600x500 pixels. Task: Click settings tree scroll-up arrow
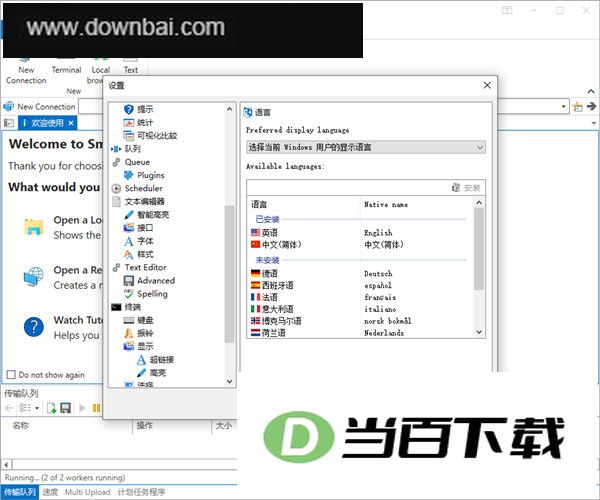(x=229, y=109)
